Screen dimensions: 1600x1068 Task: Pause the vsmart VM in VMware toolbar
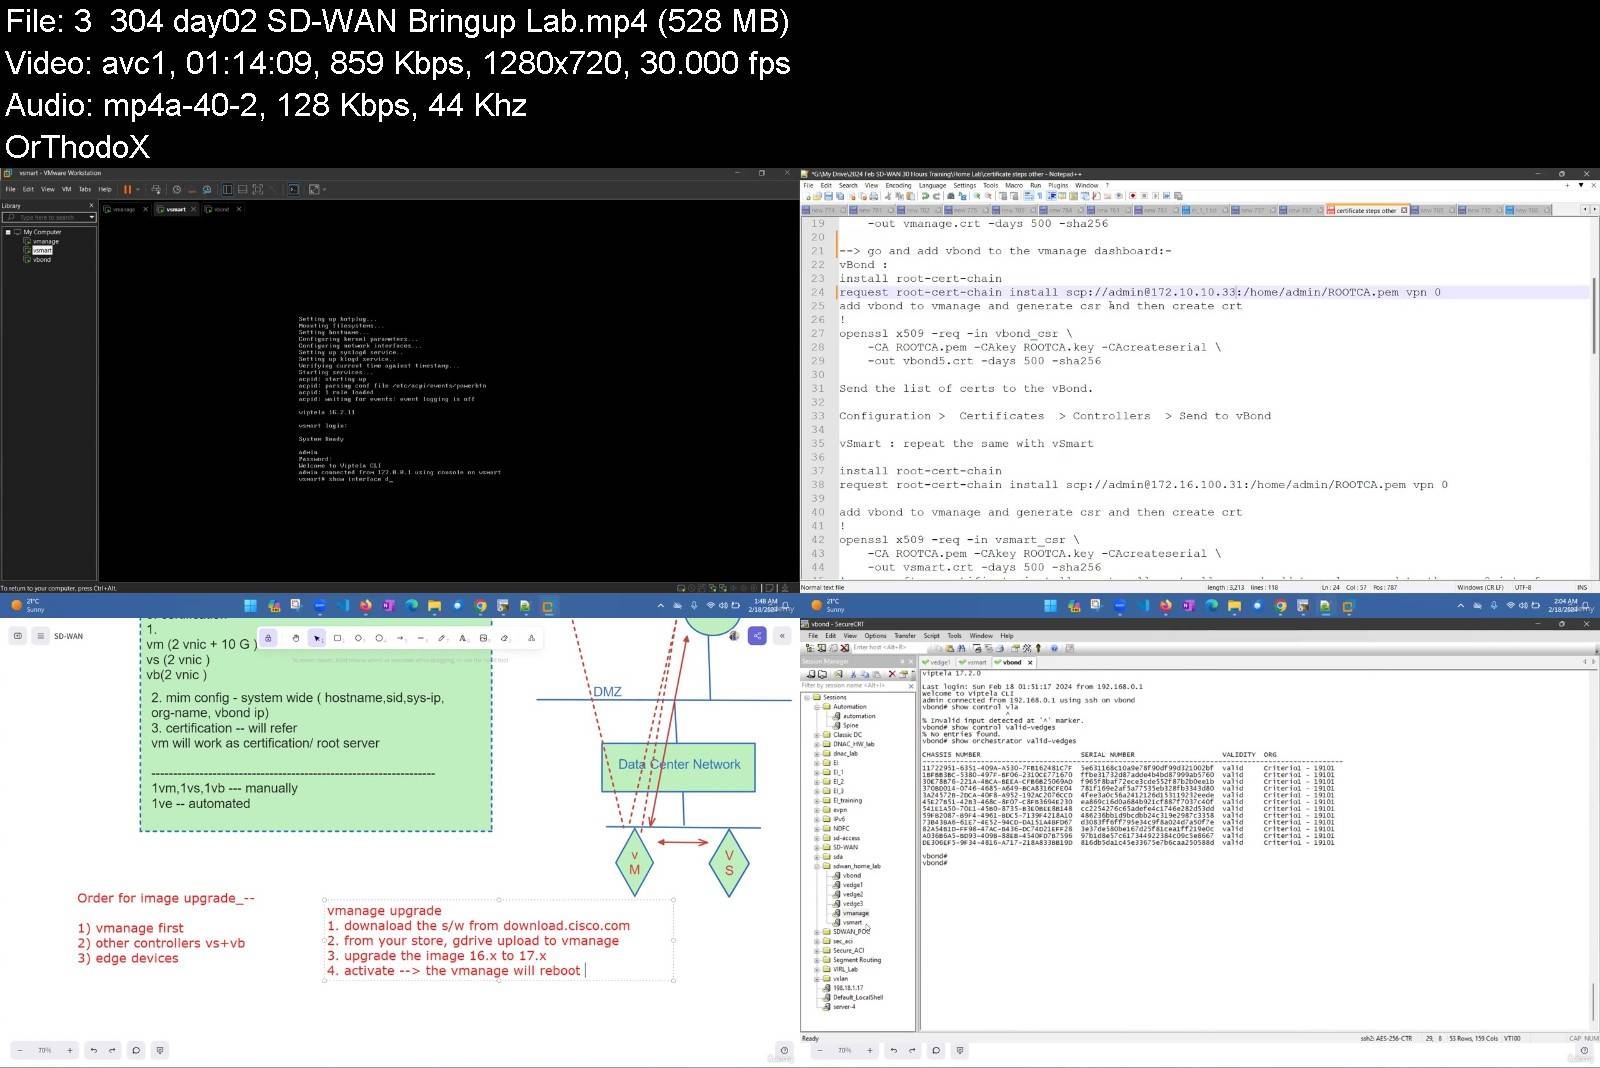coord(127,189)
